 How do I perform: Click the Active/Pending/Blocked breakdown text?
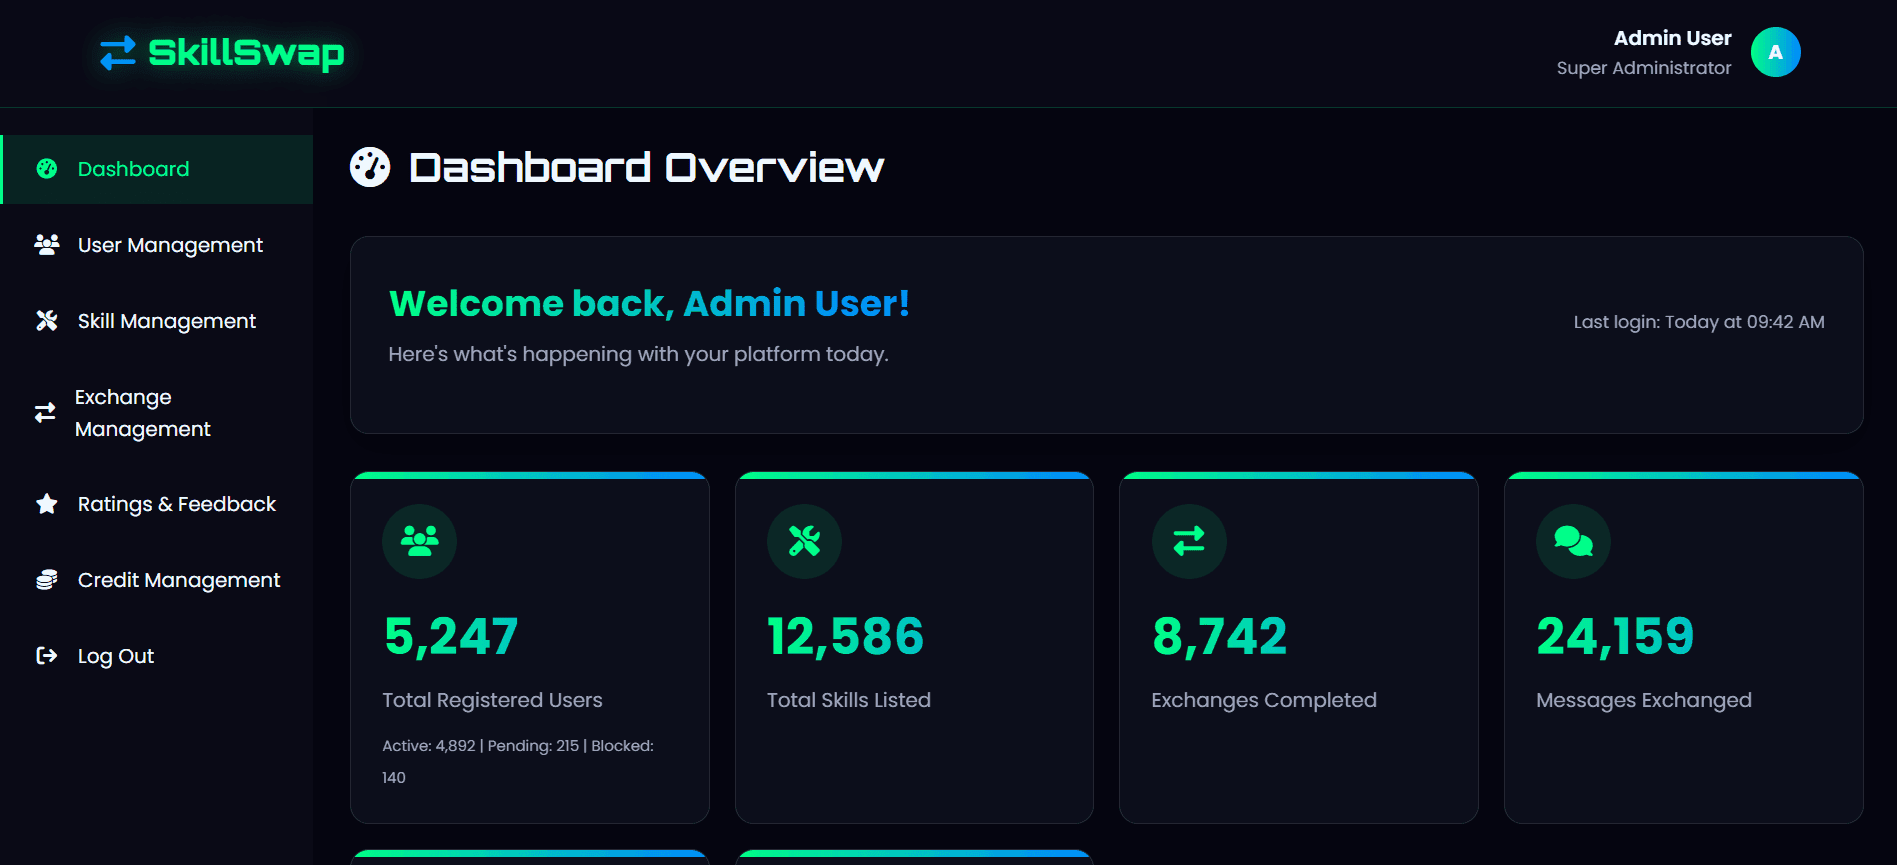click(x=518, y=761)
